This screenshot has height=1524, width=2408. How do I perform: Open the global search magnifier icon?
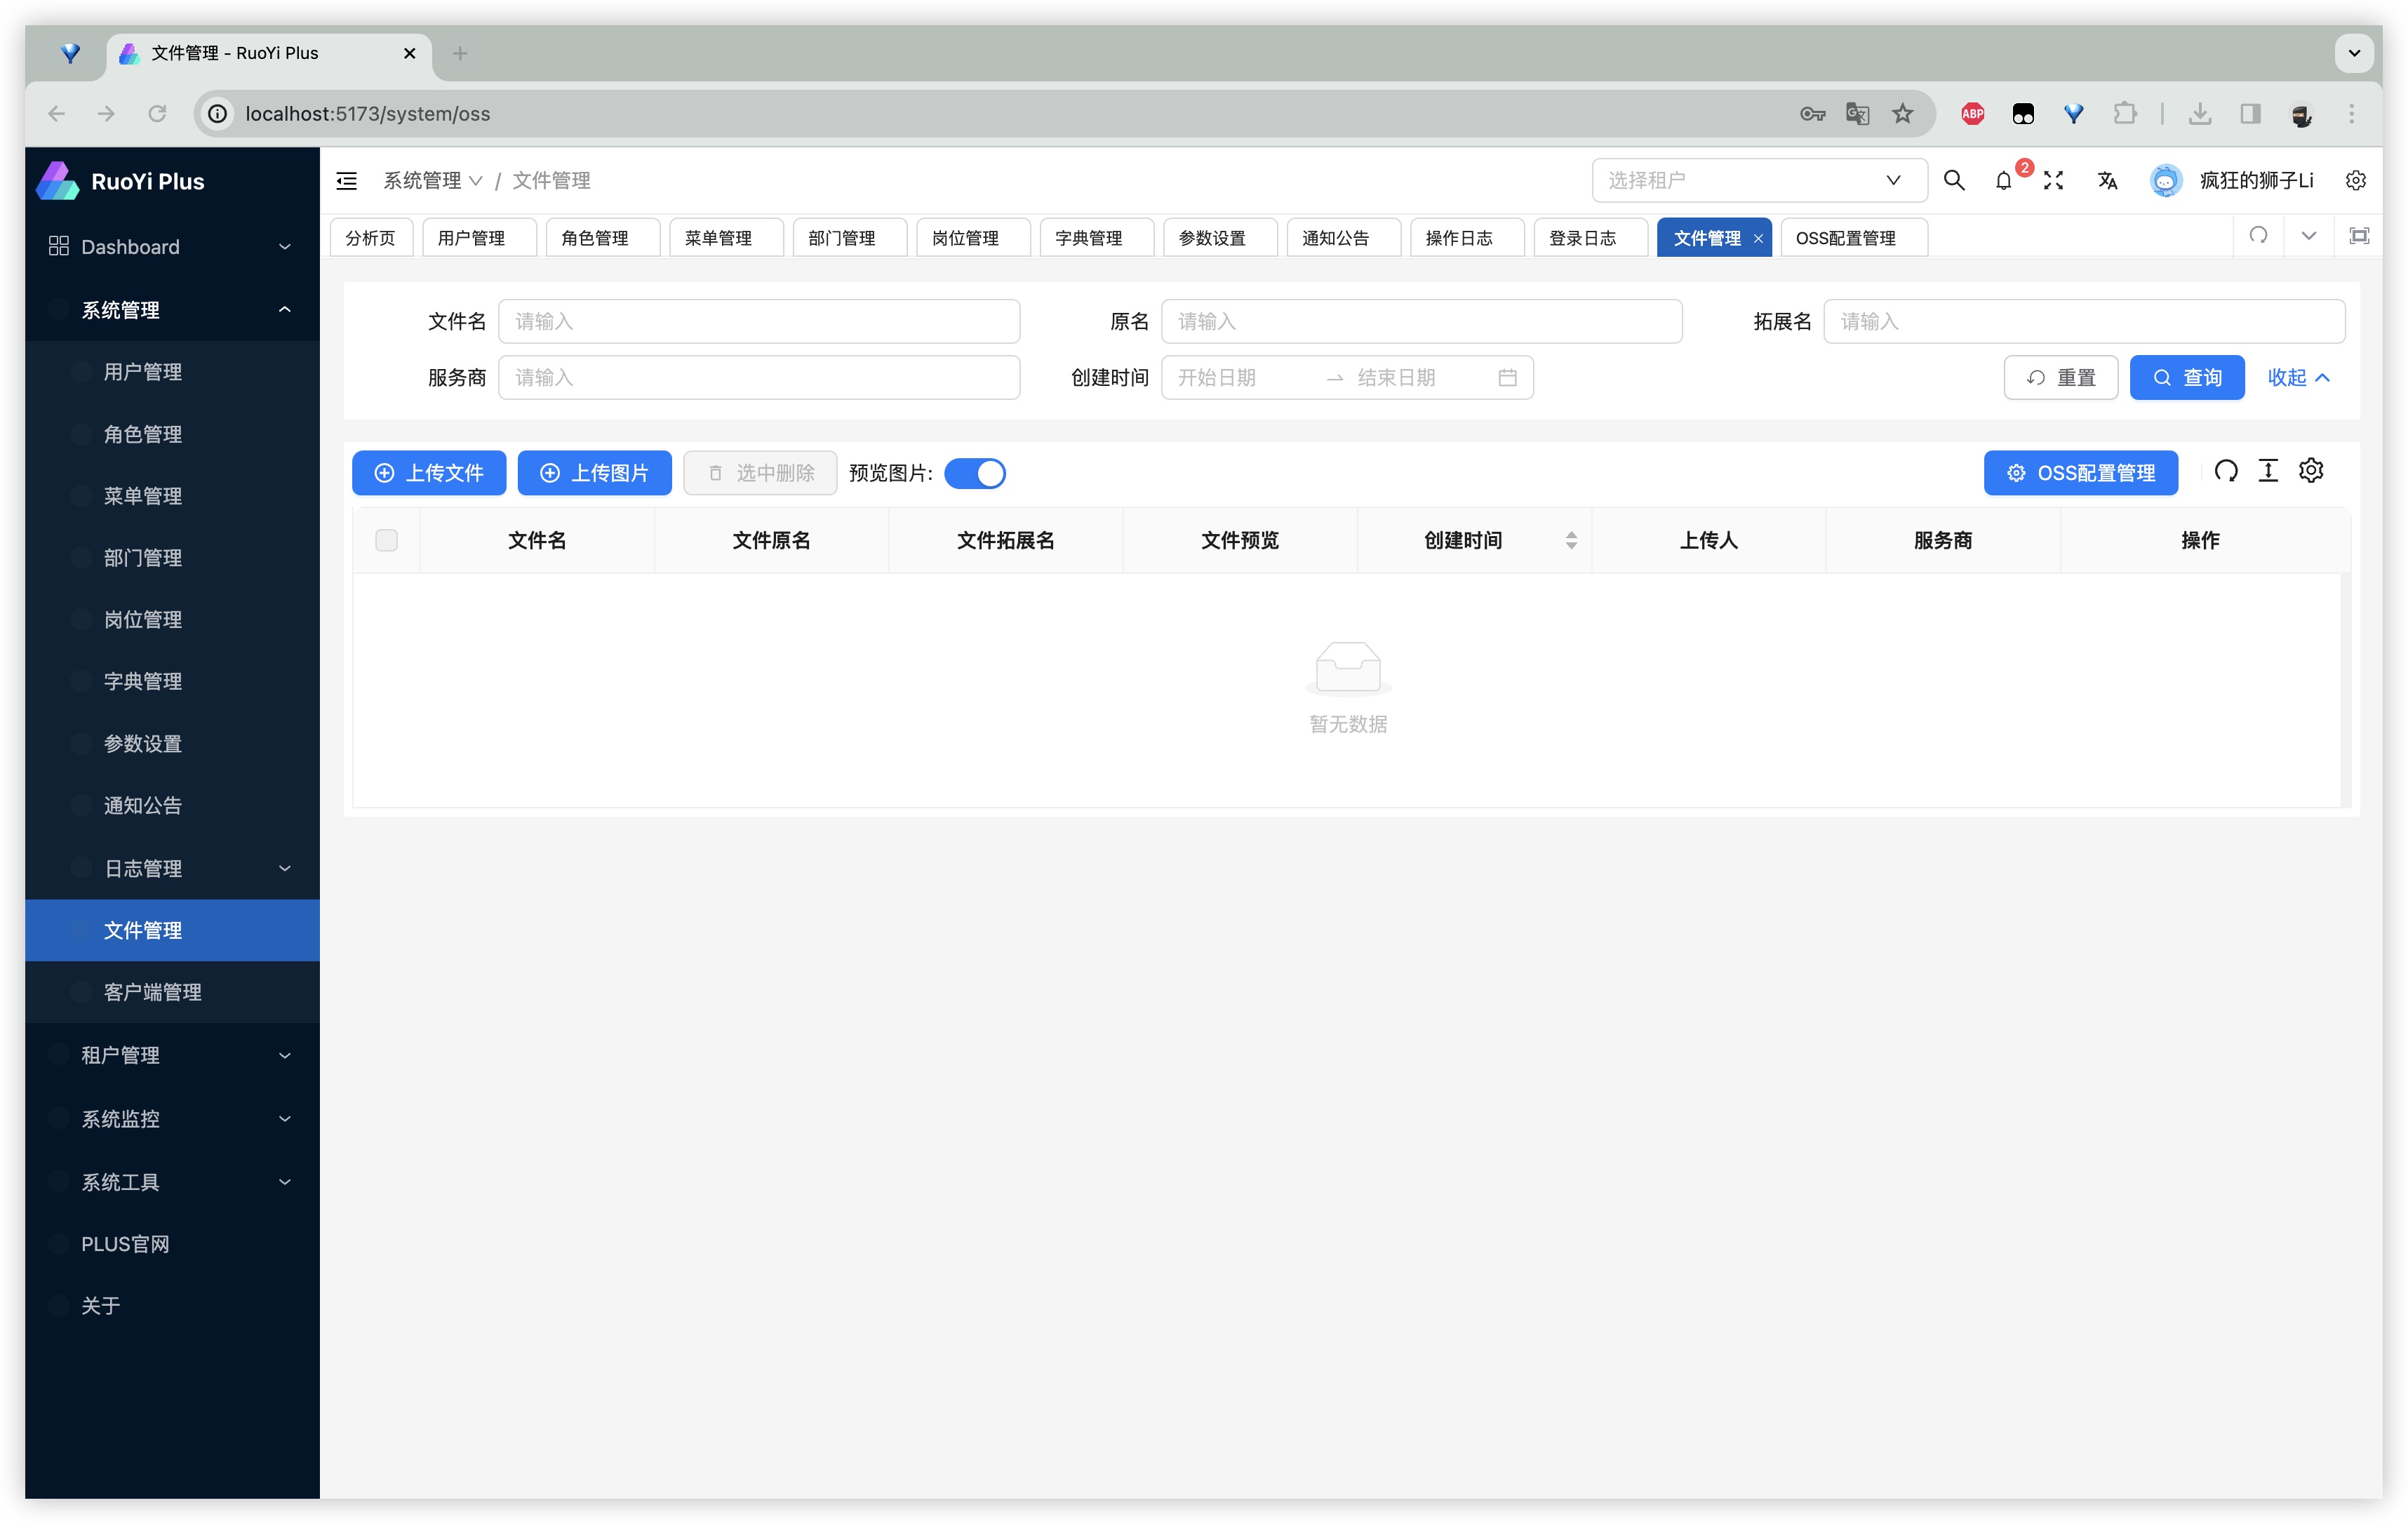coord(1953,180)
